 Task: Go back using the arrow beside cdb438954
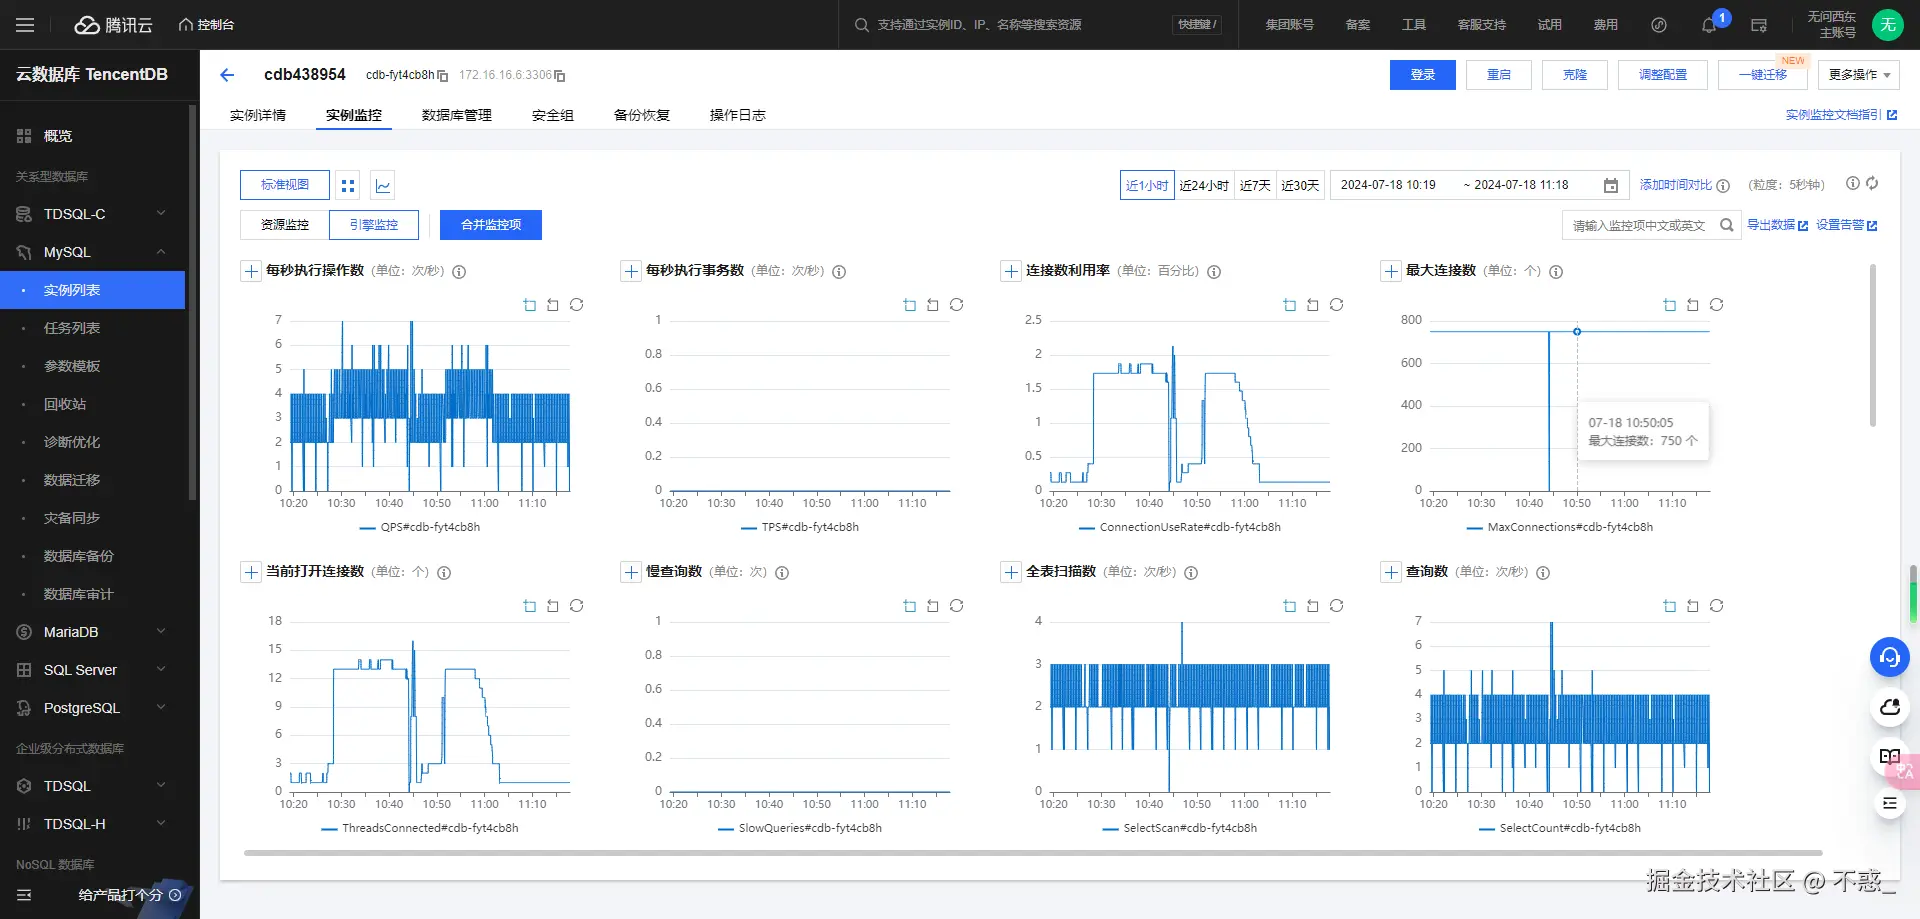[x=227, y=75]
